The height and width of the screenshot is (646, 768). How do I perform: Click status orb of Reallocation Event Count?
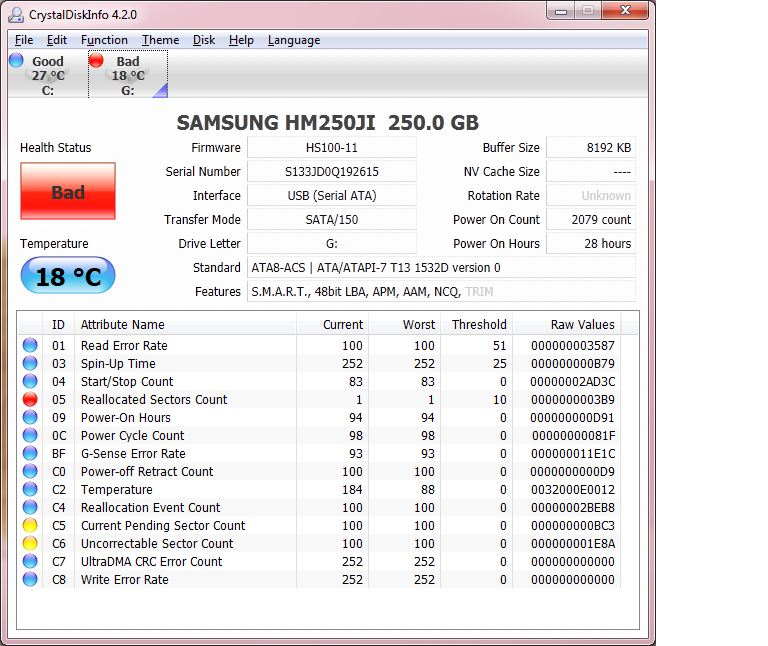click(30, 507)
